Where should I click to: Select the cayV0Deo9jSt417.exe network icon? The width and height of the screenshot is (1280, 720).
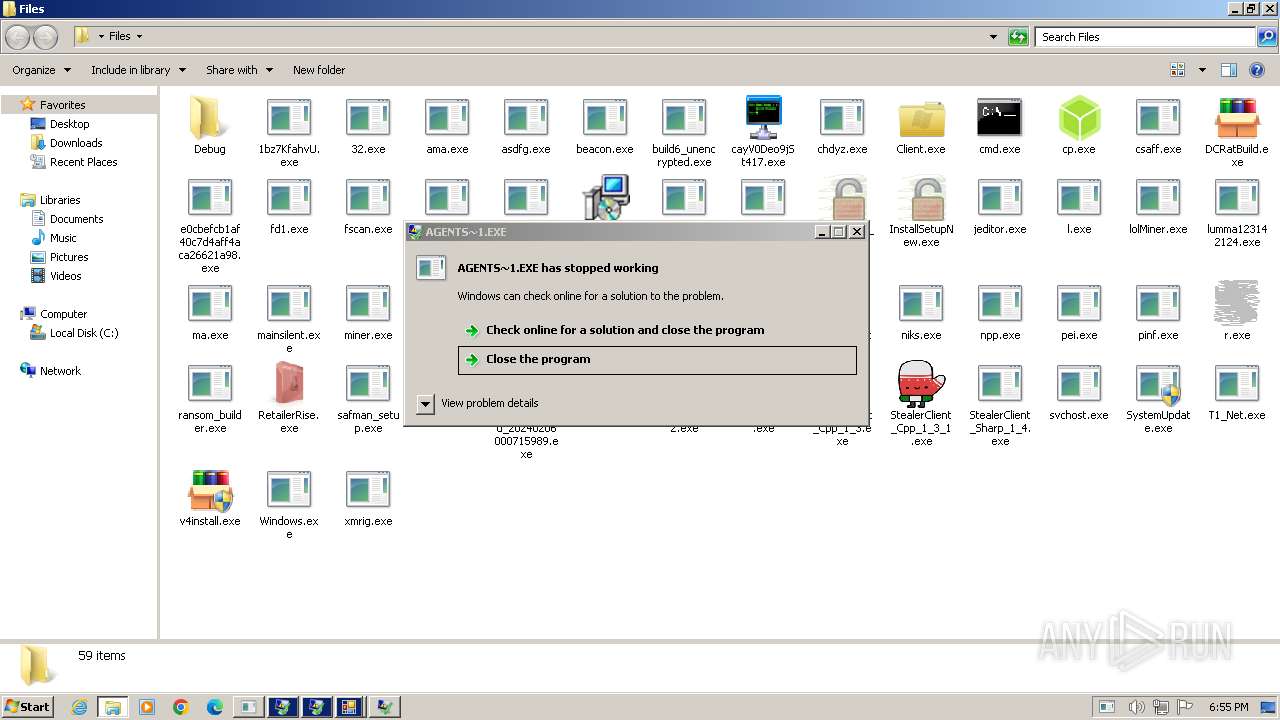[x=763, y=118]
